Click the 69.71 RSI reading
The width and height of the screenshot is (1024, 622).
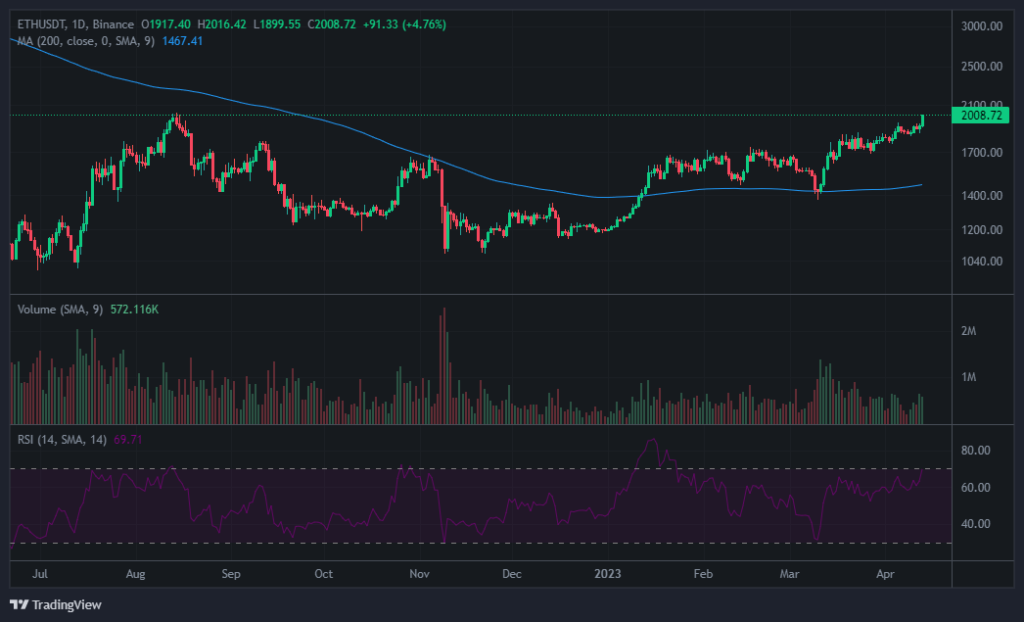click(128, 437)
